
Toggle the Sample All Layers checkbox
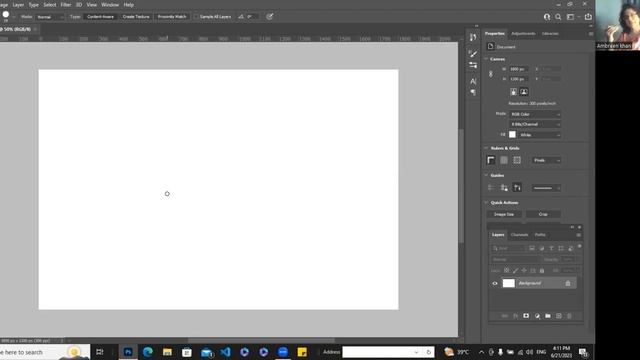click(x=196, y=17)
